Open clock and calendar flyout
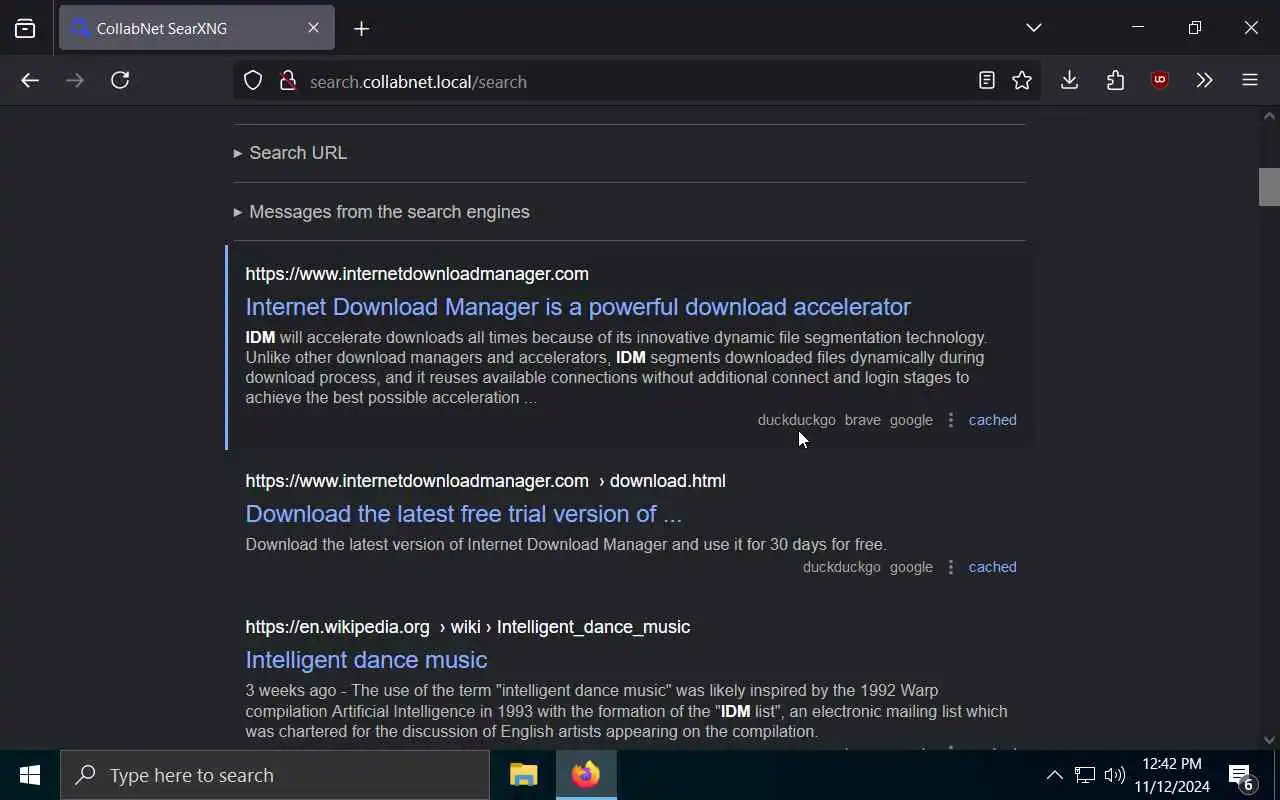The height and width of the screenshot is (800, 1280). (1171, 775)
